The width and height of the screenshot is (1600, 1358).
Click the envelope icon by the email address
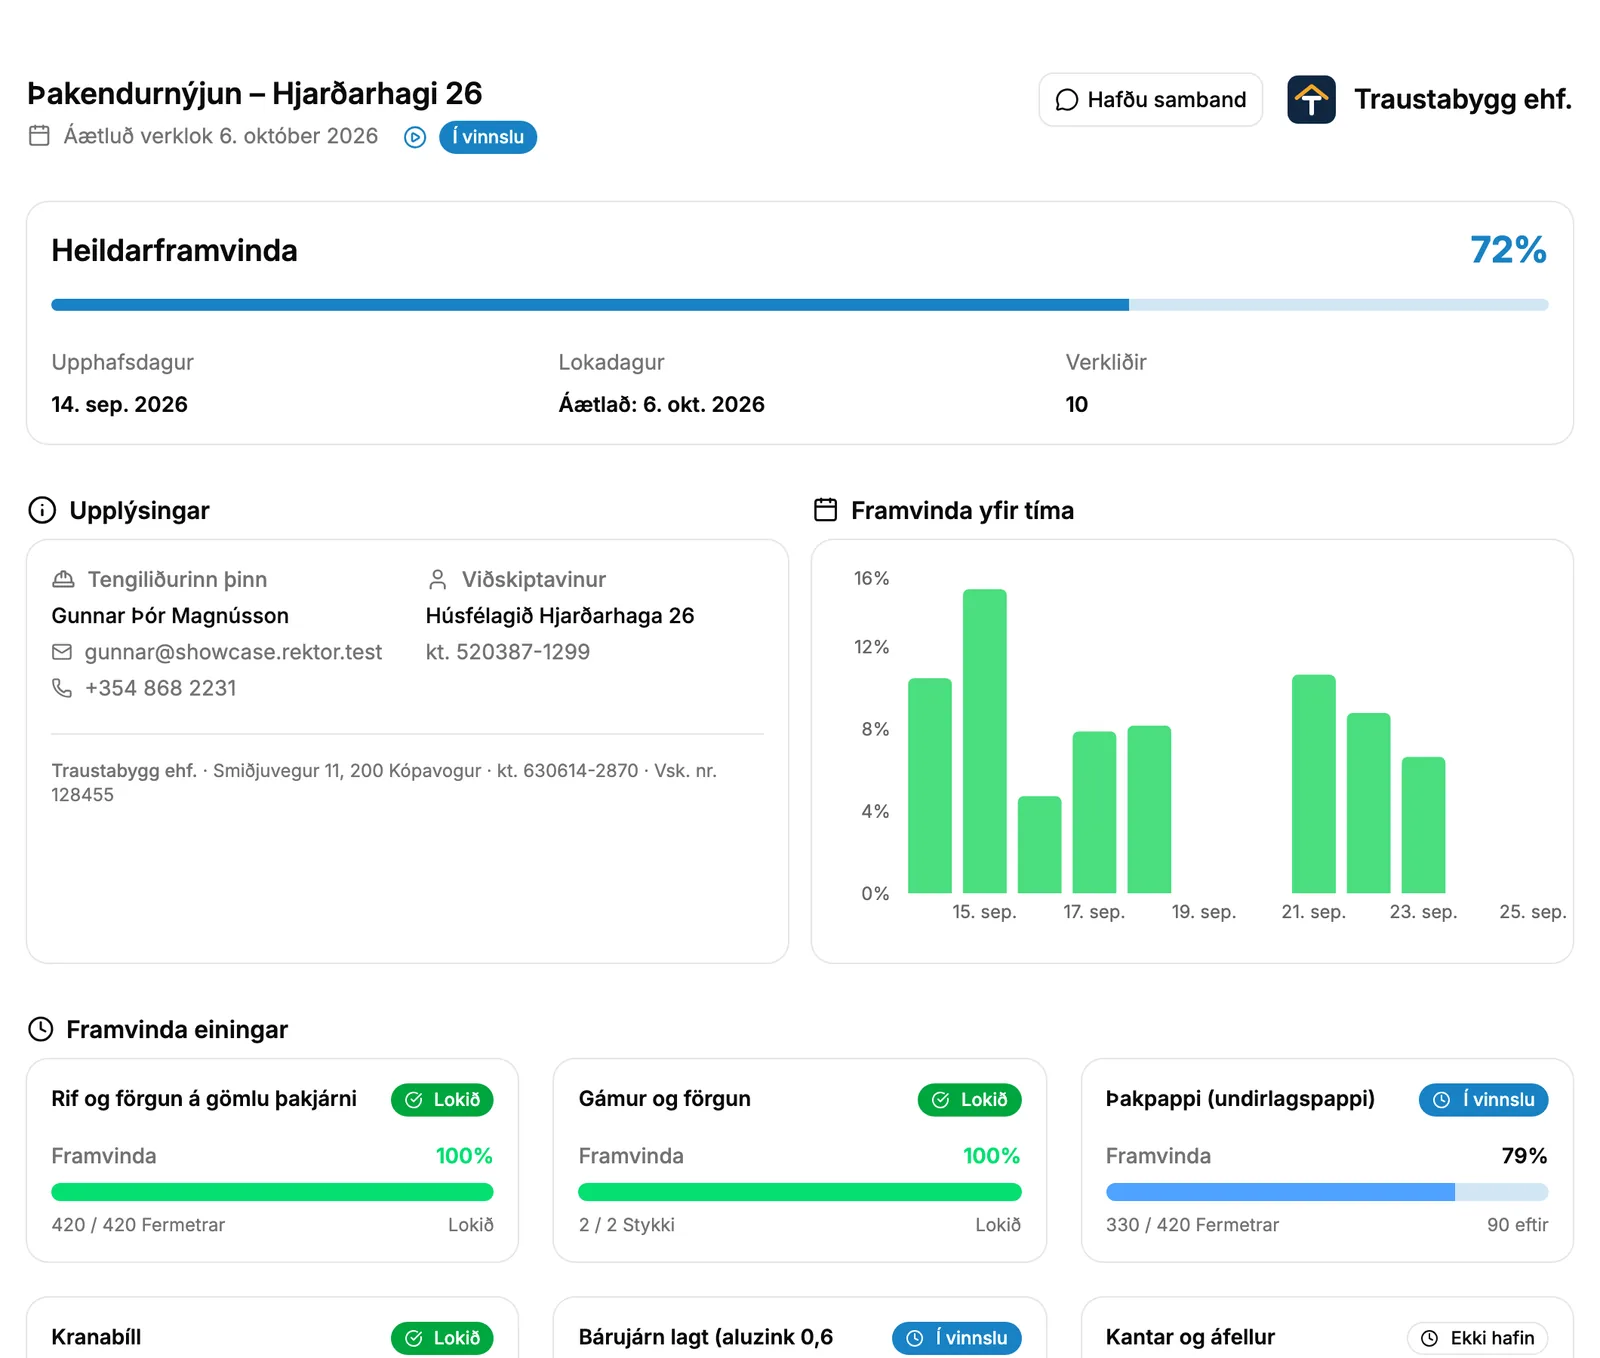[x=62, y=652]
